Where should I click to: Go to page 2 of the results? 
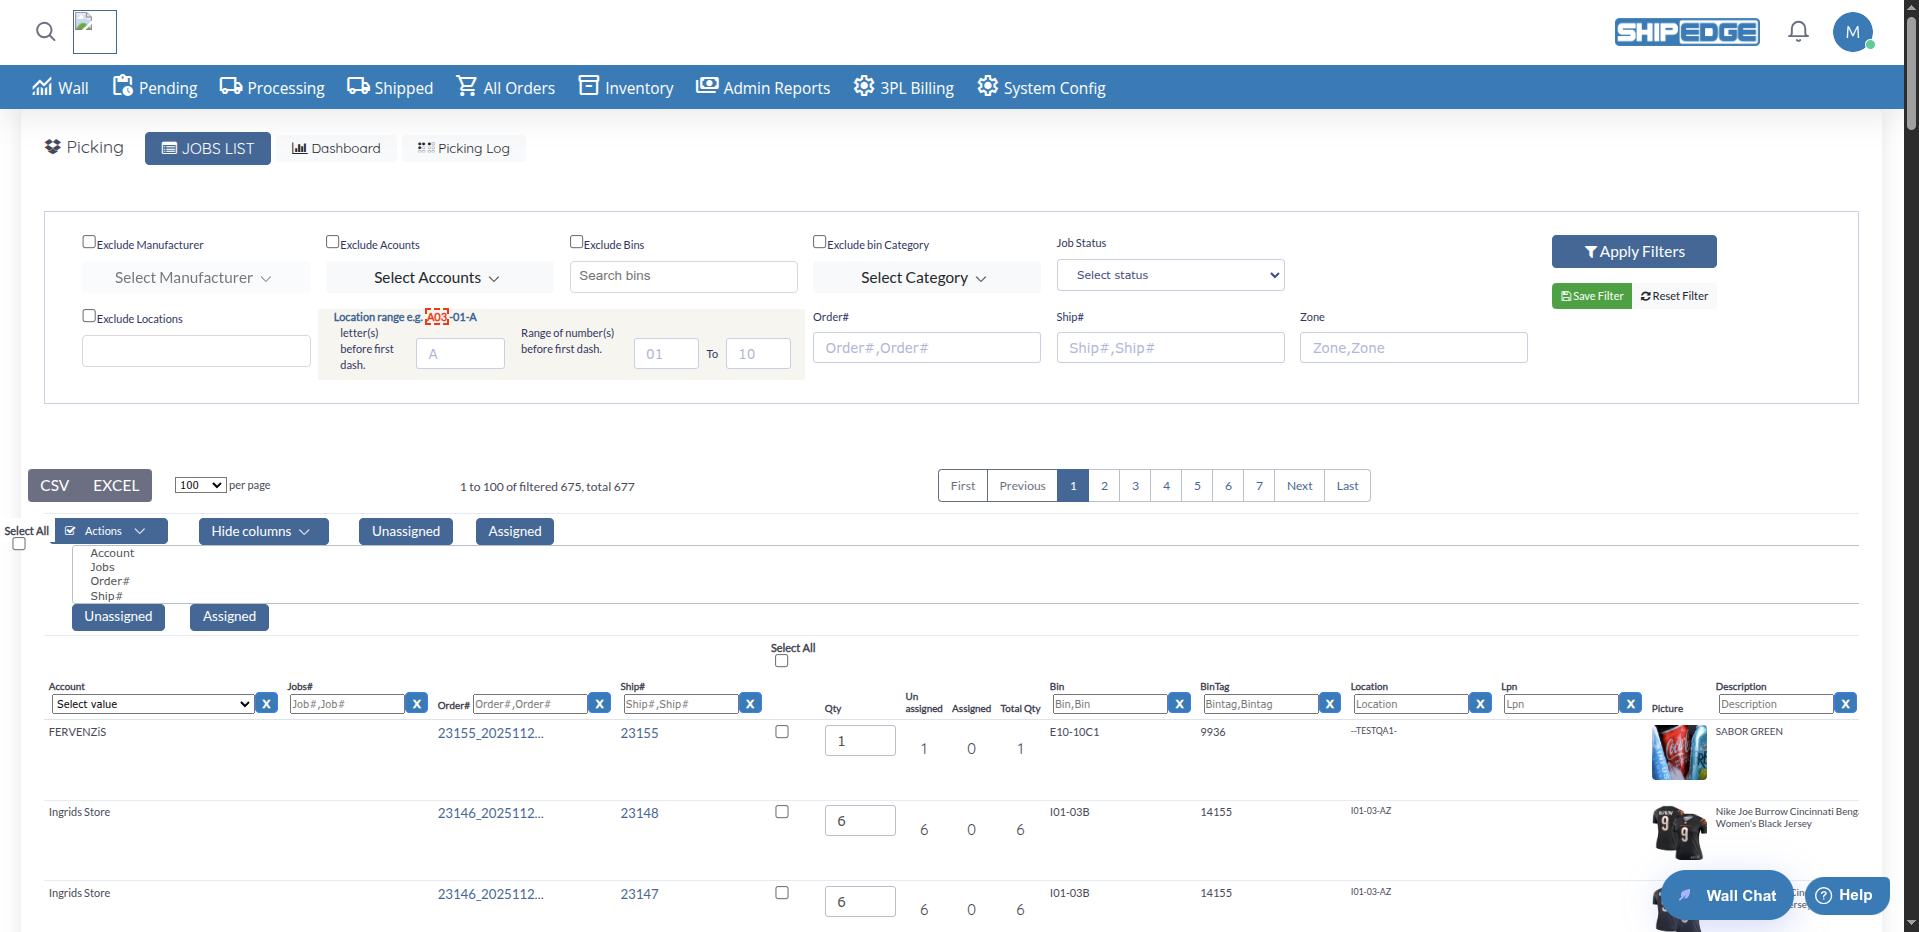pyautogui.click(x=1103, y=485)
